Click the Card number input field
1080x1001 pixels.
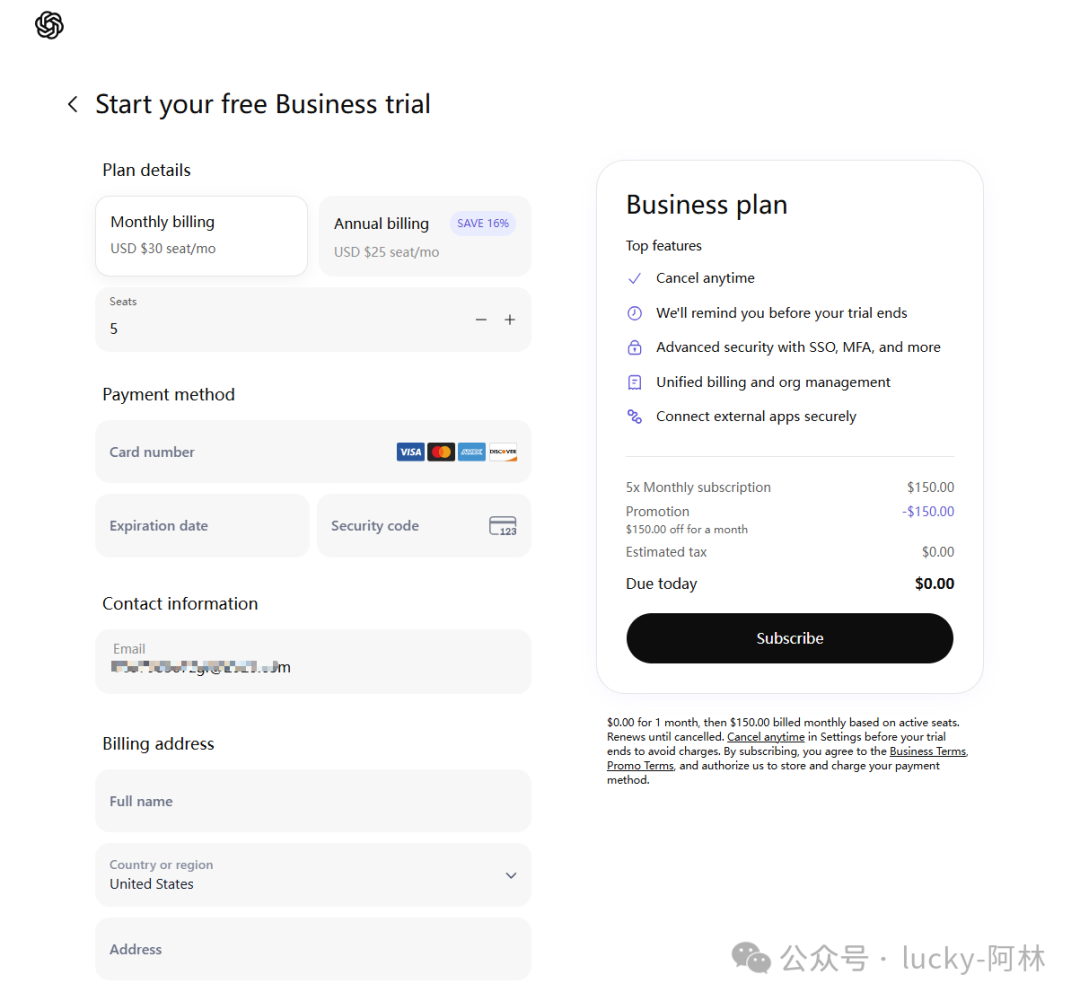click(x=250, y=451)
